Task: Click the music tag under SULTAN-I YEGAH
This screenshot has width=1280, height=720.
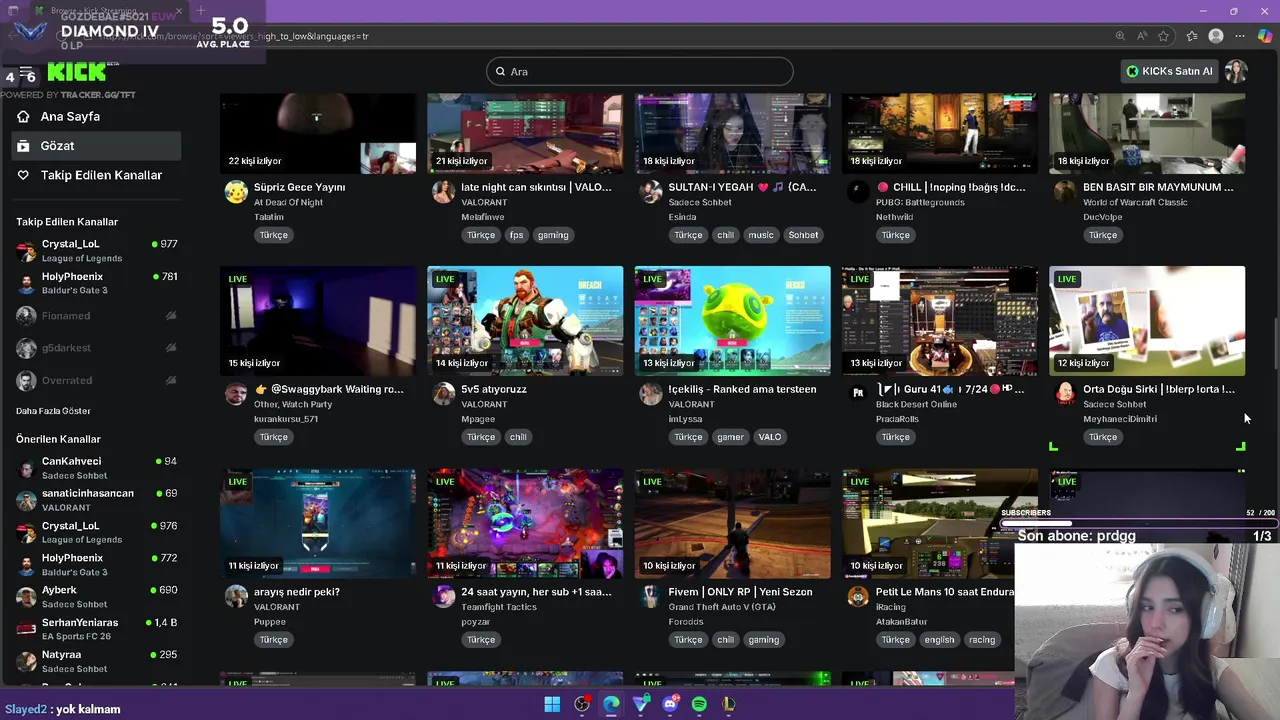Action: [x=761, y=235]
